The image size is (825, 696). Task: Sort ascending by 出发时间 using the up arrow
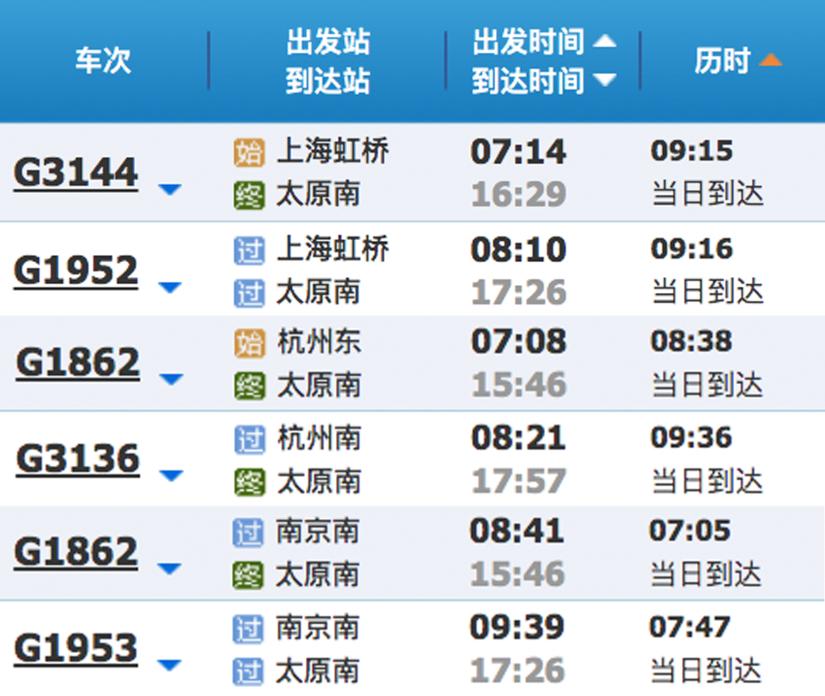pos(604,42)
